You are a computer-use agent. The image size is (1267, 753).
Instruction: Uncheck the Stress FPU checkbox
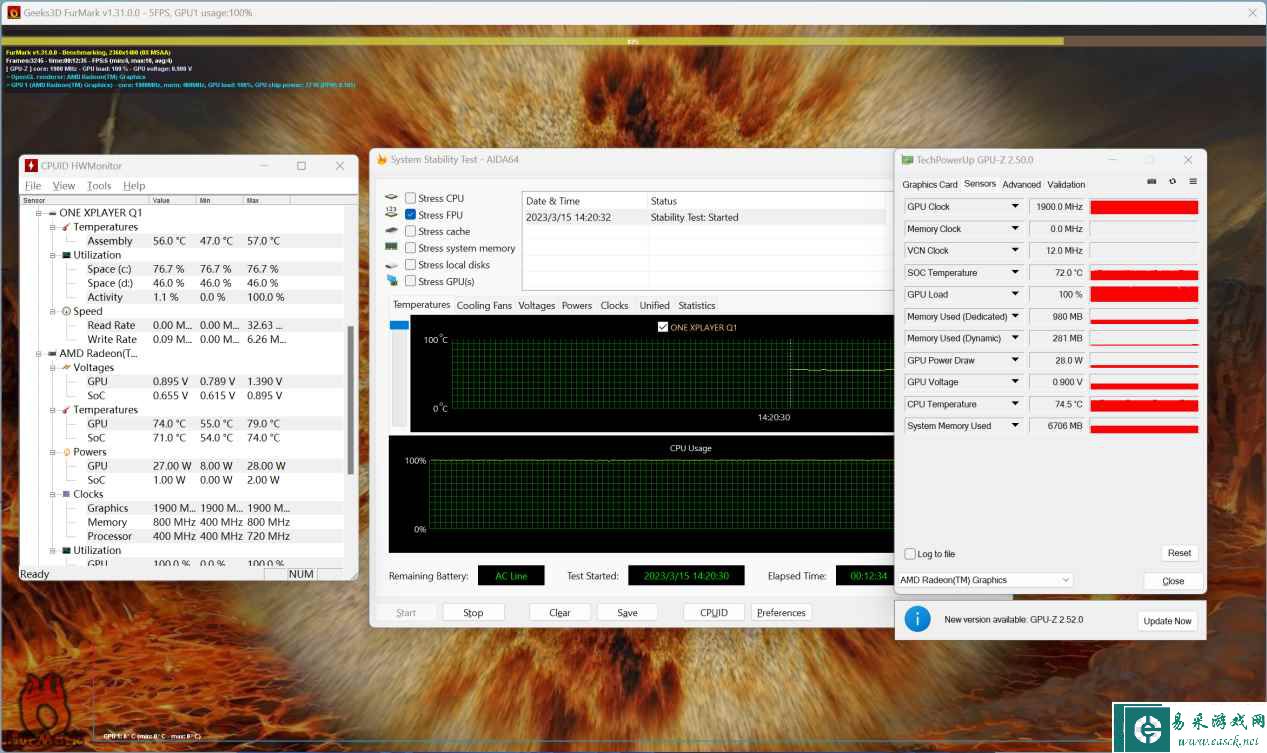(x=410, y=214)
